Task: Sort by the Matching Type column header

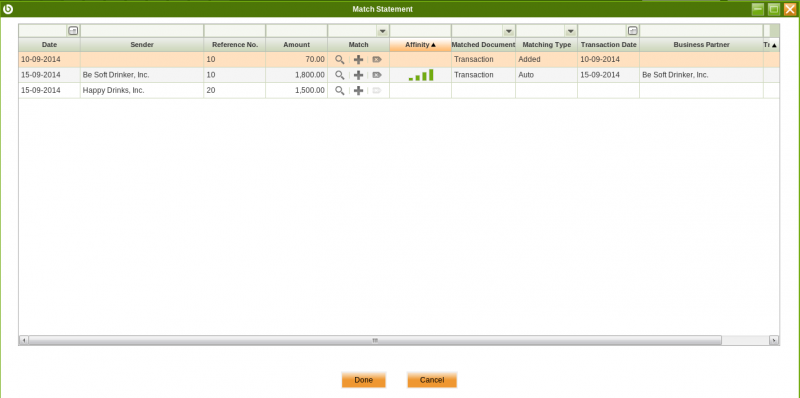Action: (x=546, y=45)
